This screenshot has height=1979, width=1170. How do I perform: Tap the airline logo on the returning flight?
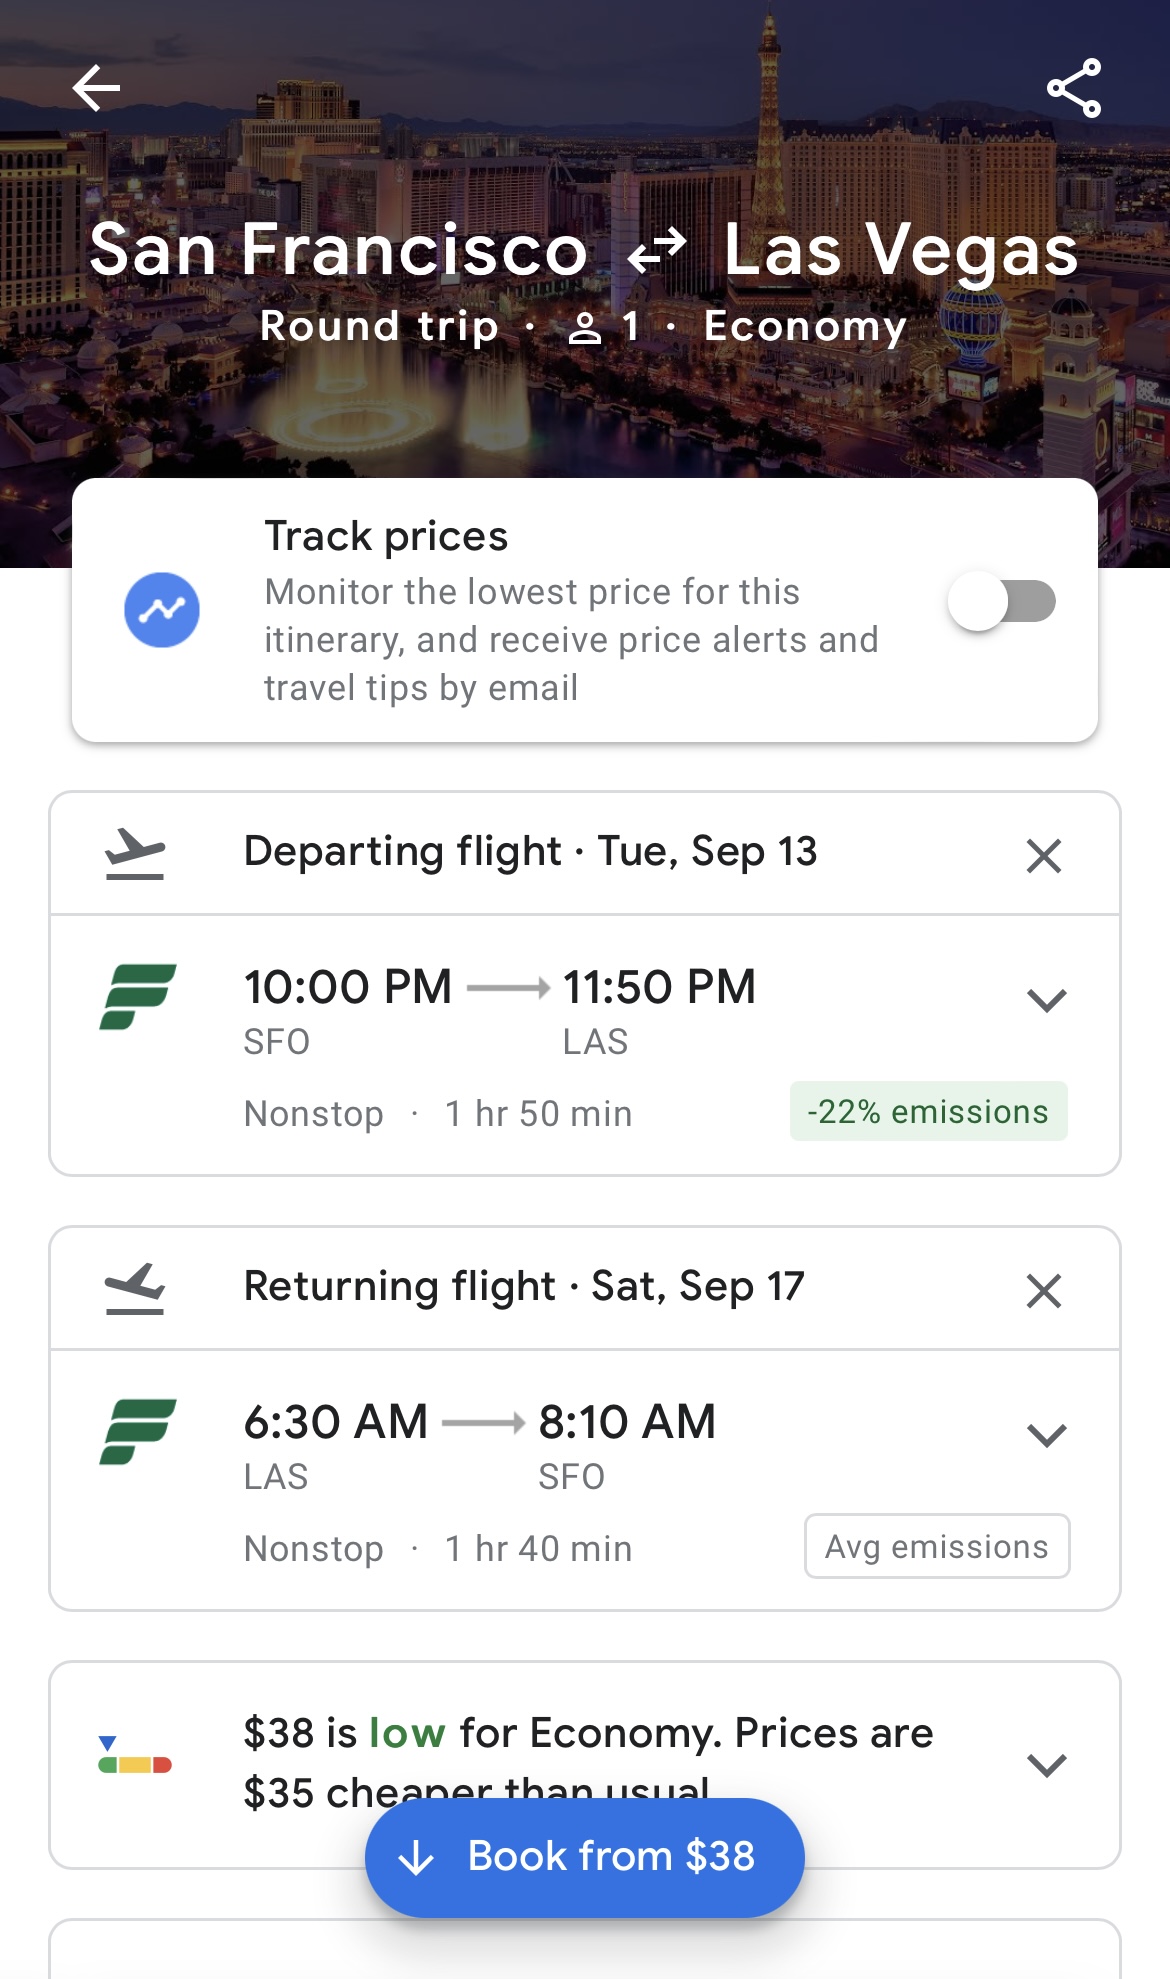[138, 1431]
